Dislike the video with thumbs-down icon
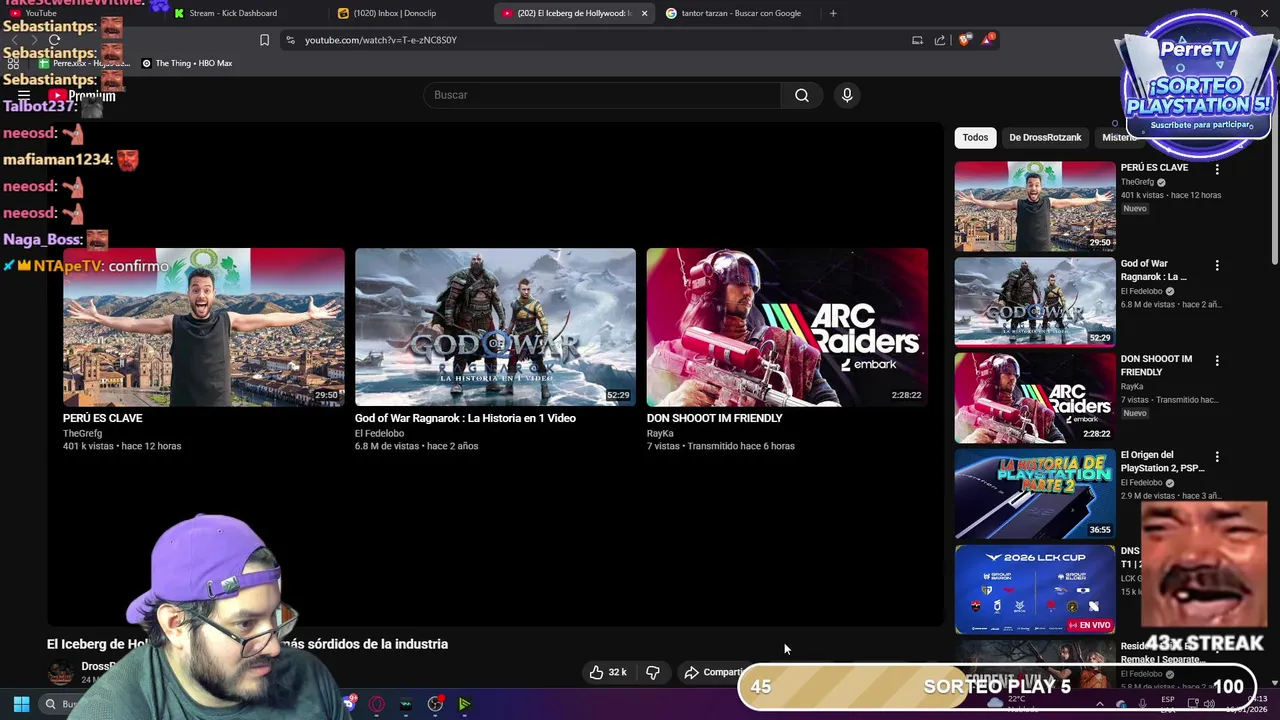 [653, 672]
